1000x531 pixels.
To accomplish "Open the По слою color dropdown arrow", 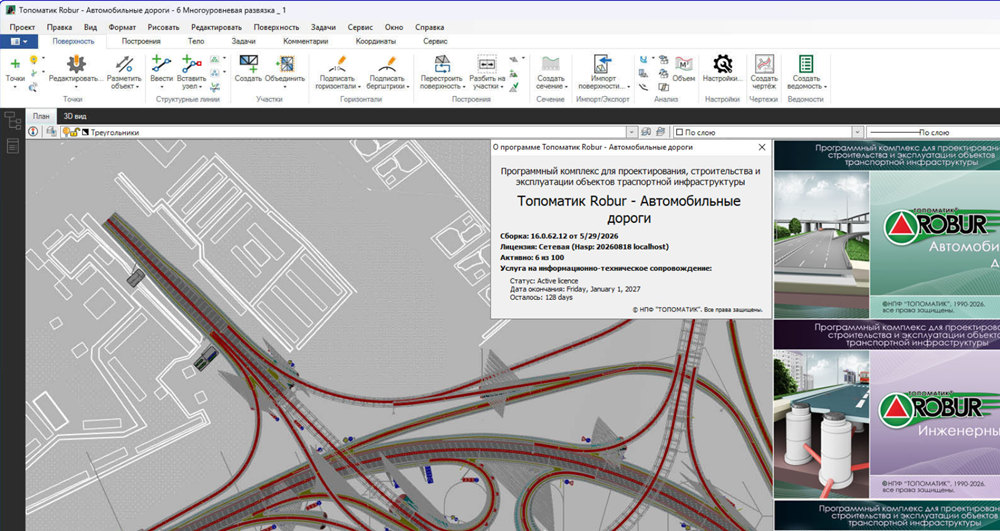I will point(857,132).
